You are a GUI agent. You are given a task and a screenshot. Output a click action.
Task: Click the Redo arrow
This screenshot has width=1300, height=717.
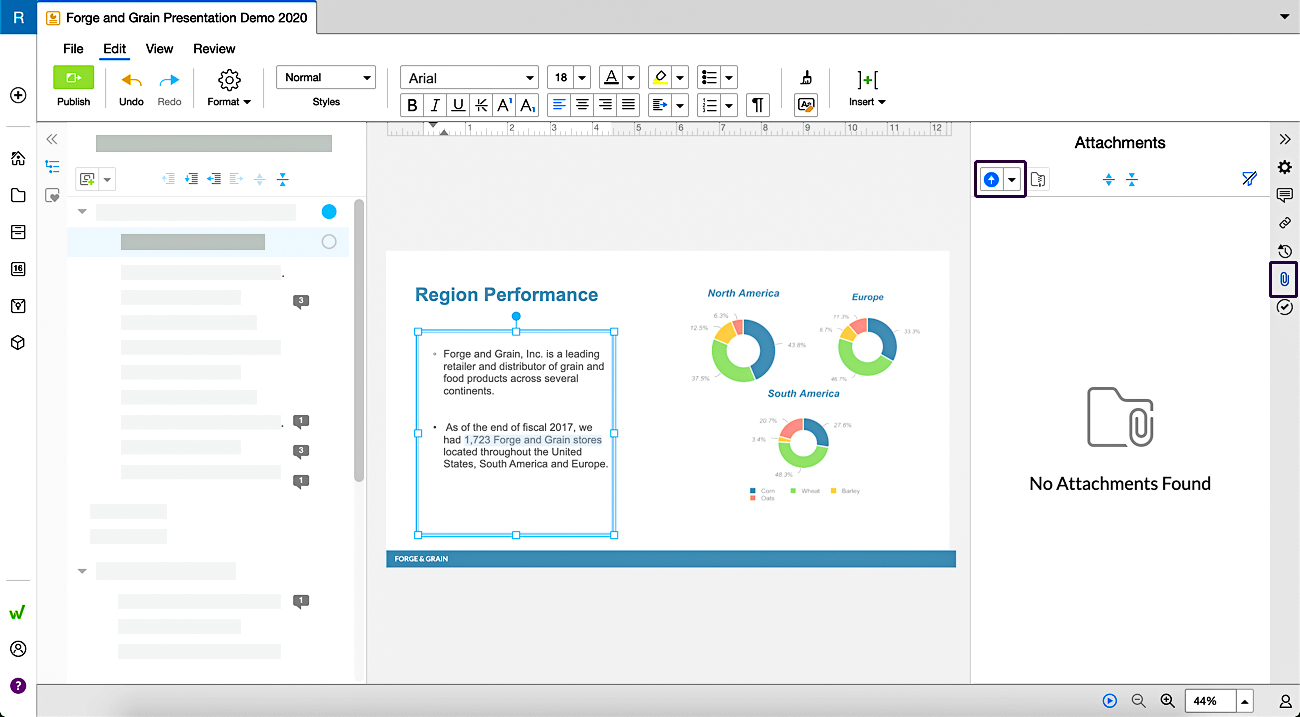pyautogui.click(x=170, y=80)
